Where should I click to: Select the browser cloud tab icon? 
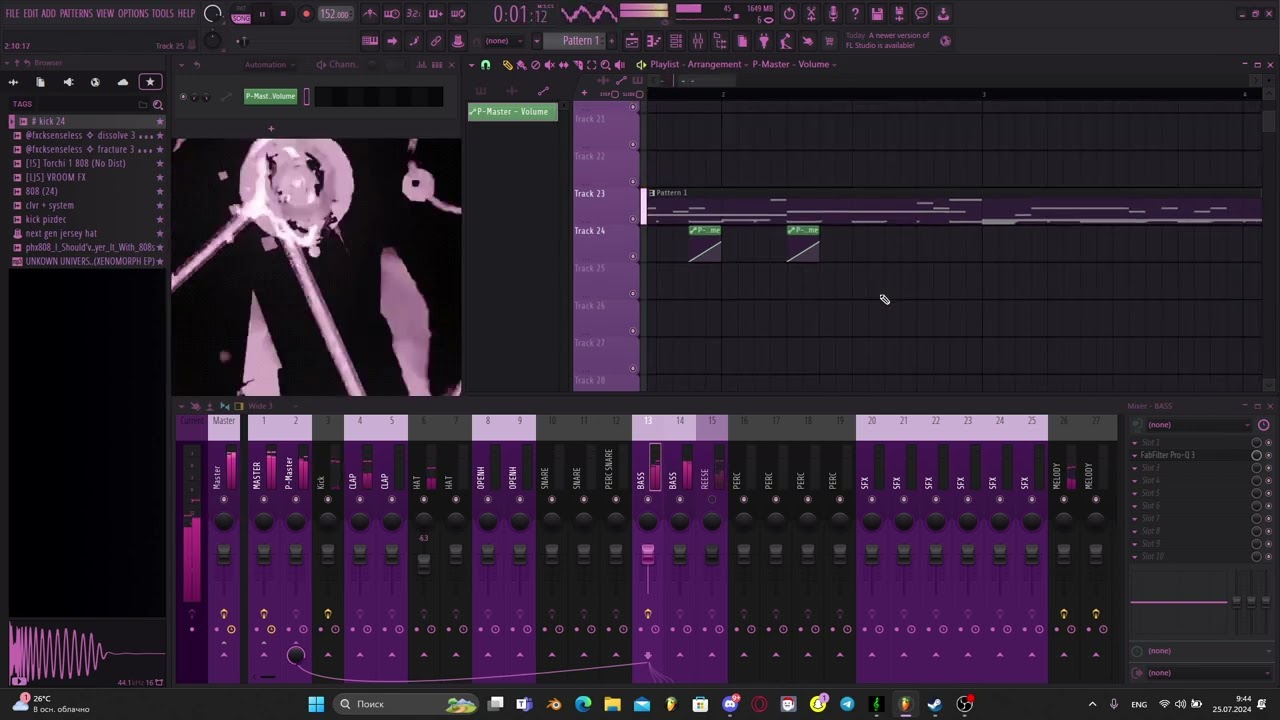coord(123,82)
